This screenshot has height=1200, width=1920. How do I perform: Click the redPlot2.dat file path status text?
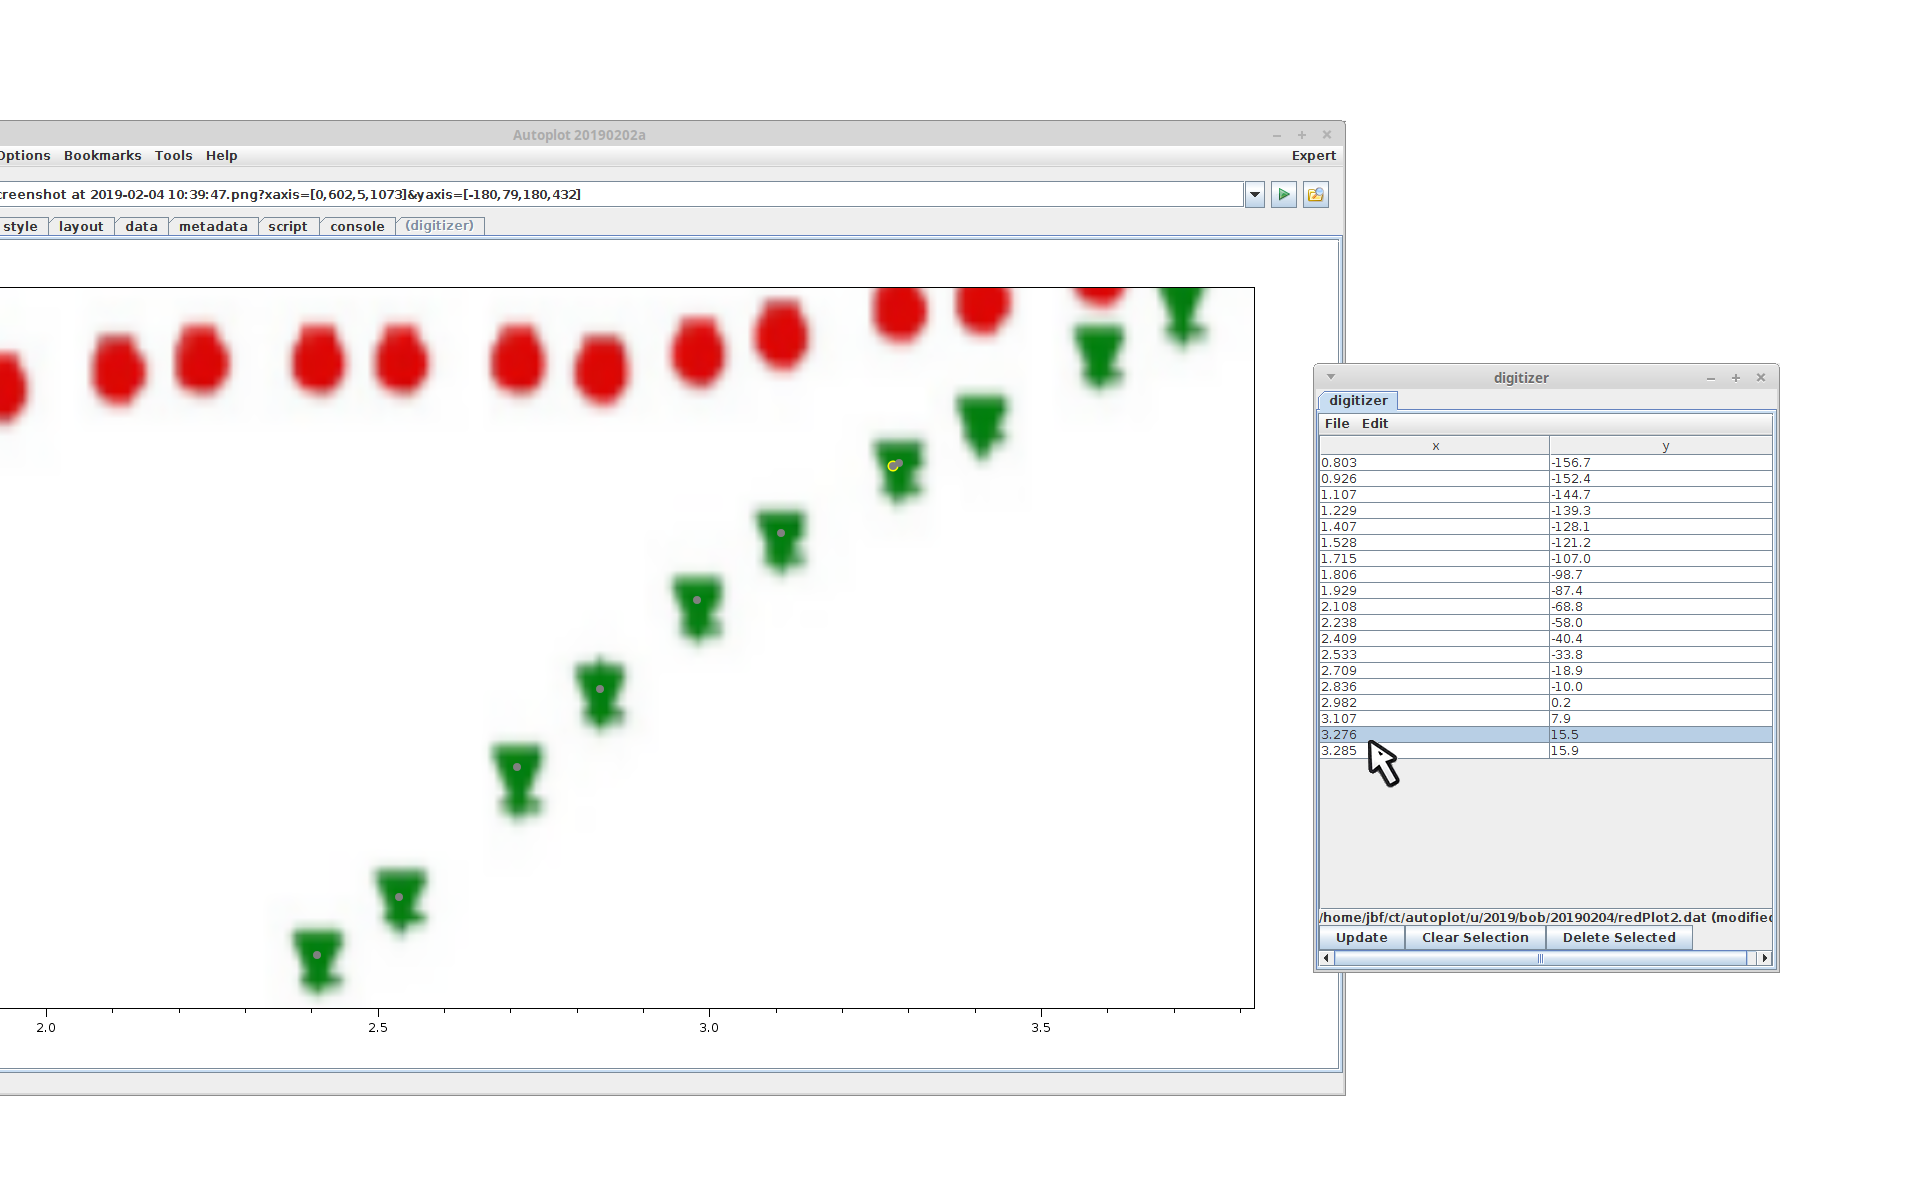click(x=1546, y=917)
